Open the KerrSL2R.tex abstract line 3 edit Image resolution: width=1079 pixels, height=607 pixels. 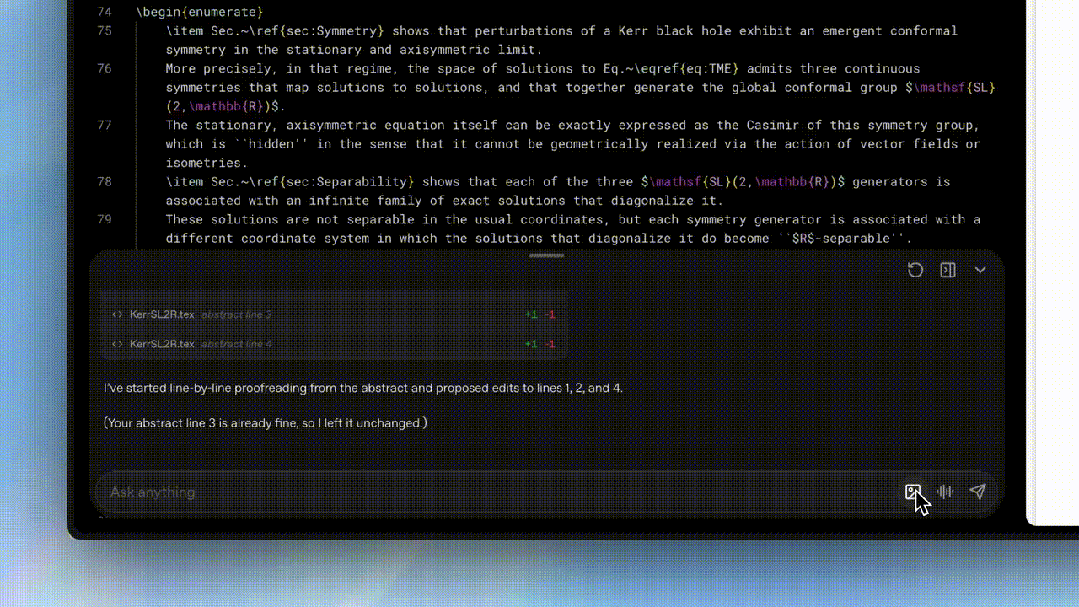click(x=200, y=315)
